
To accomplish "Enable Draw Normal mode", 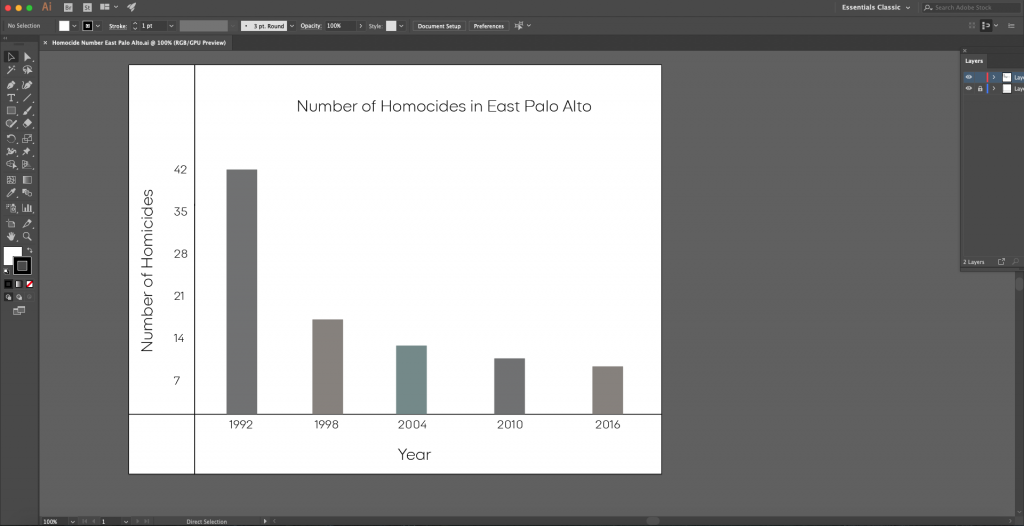I will (8, 297).
